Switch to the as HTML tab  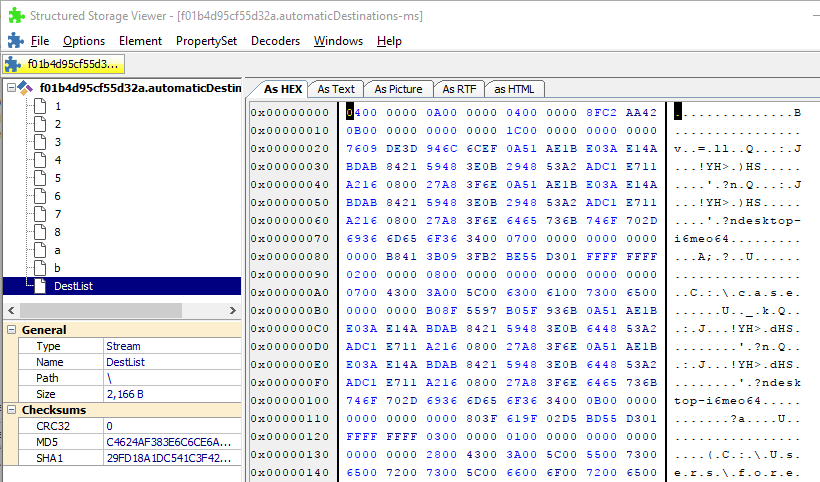coord(514,89)
